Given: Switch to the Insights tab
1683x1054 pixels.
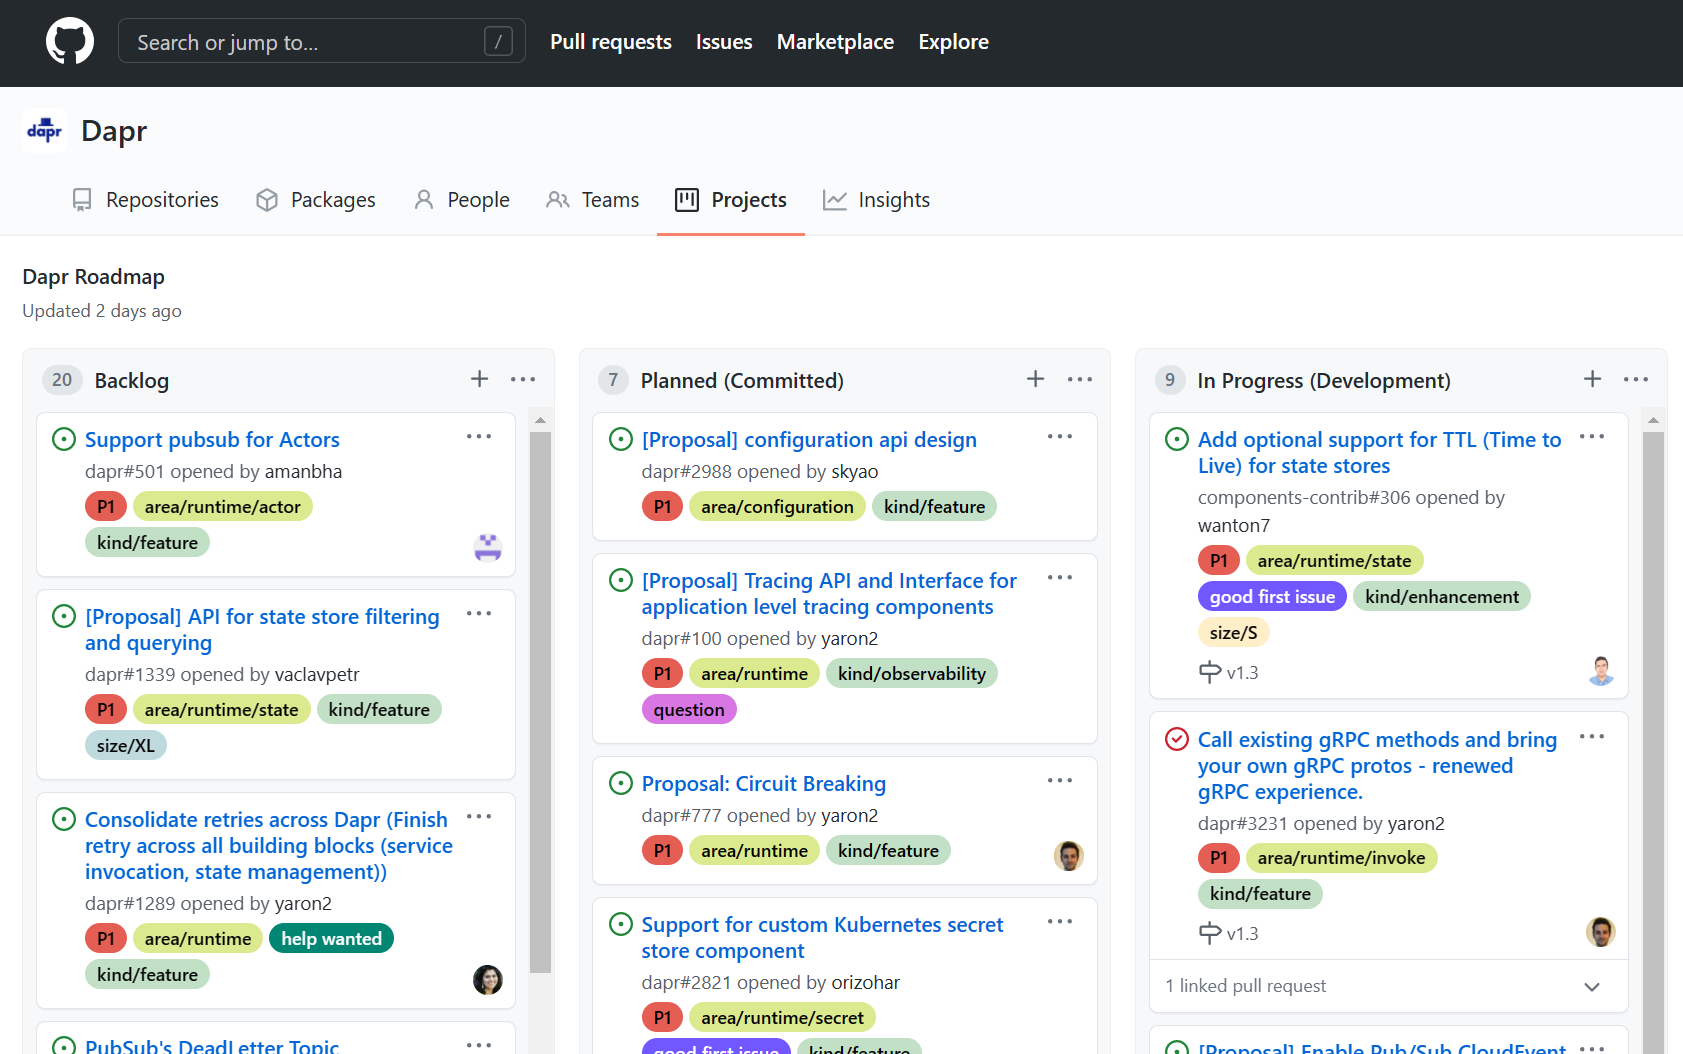Looking at the screenshot, I should [x=876, y=200].
